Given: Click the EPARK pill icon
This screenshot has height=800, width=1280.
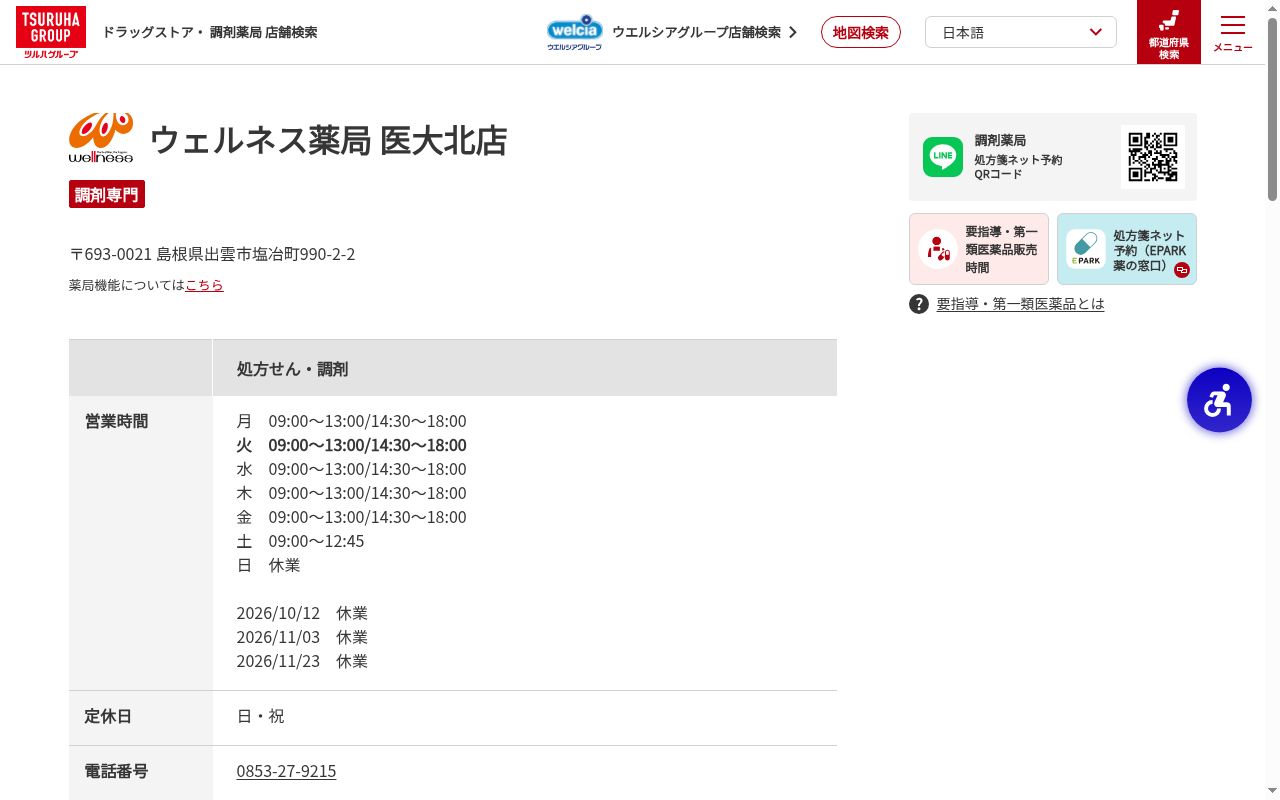Looking at the screenshot, I should pos(1085,249).
